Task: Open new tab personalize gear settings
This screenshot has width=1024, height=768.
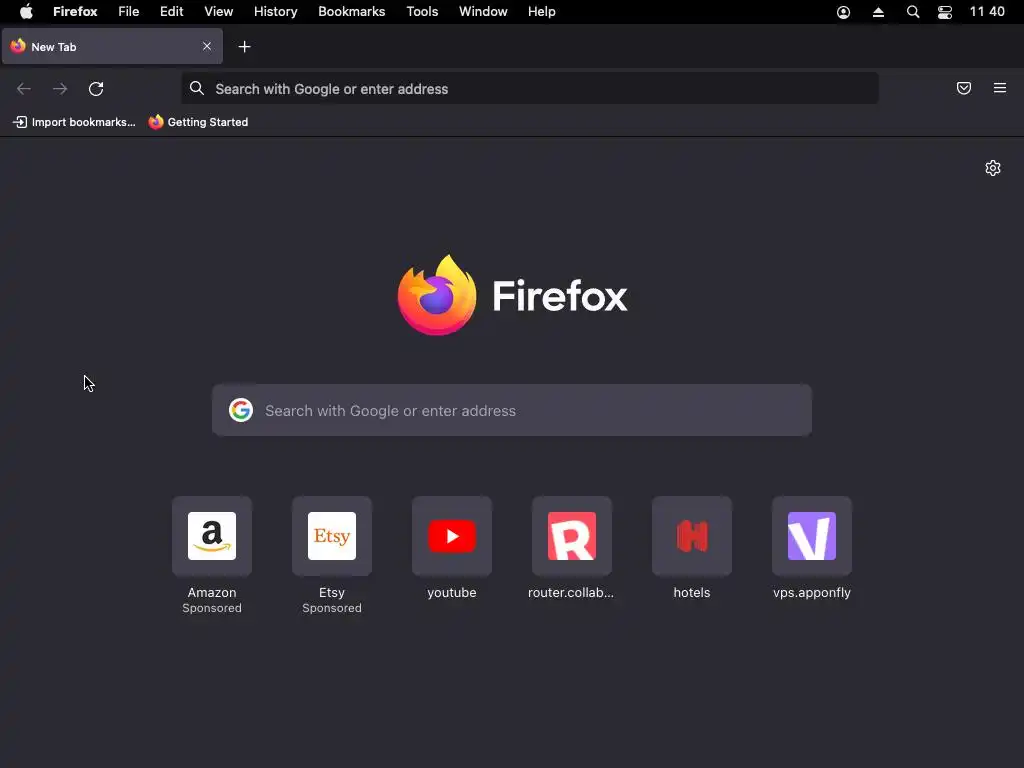Action: click(993, 168)
